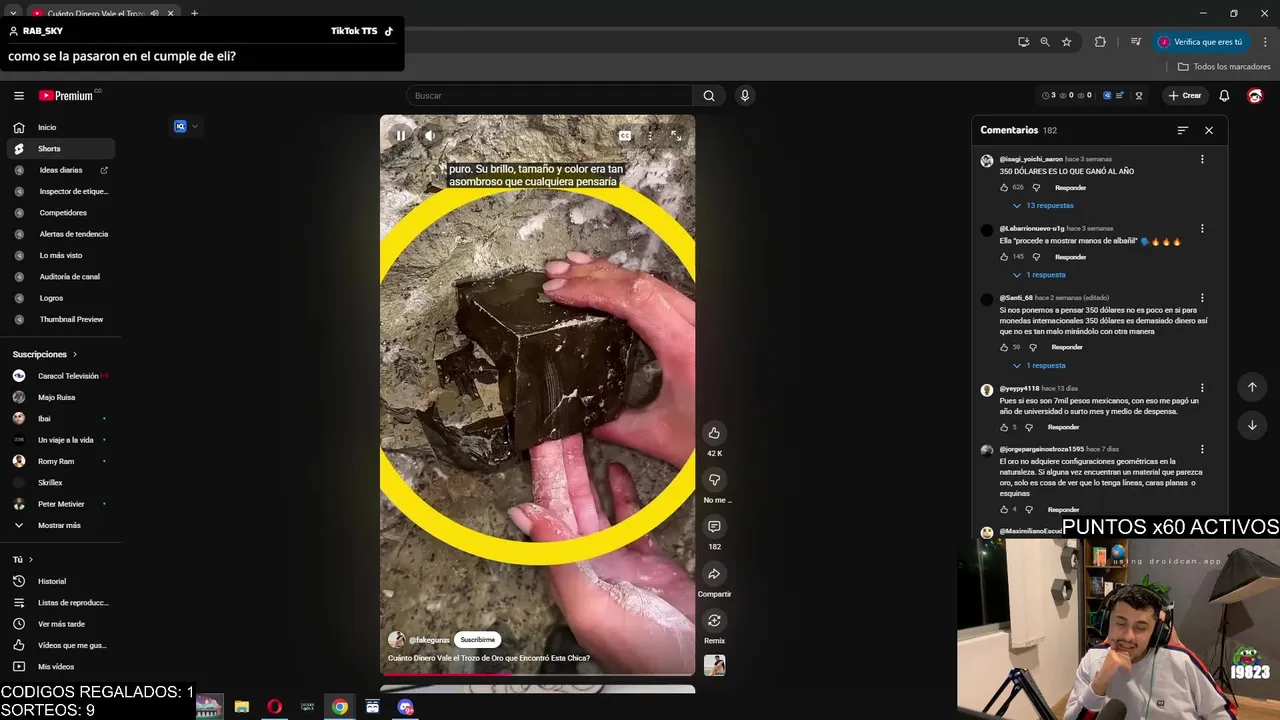Go to previous Short with up arrow
Screen dimensions: 1280x720
(1252, 387)
